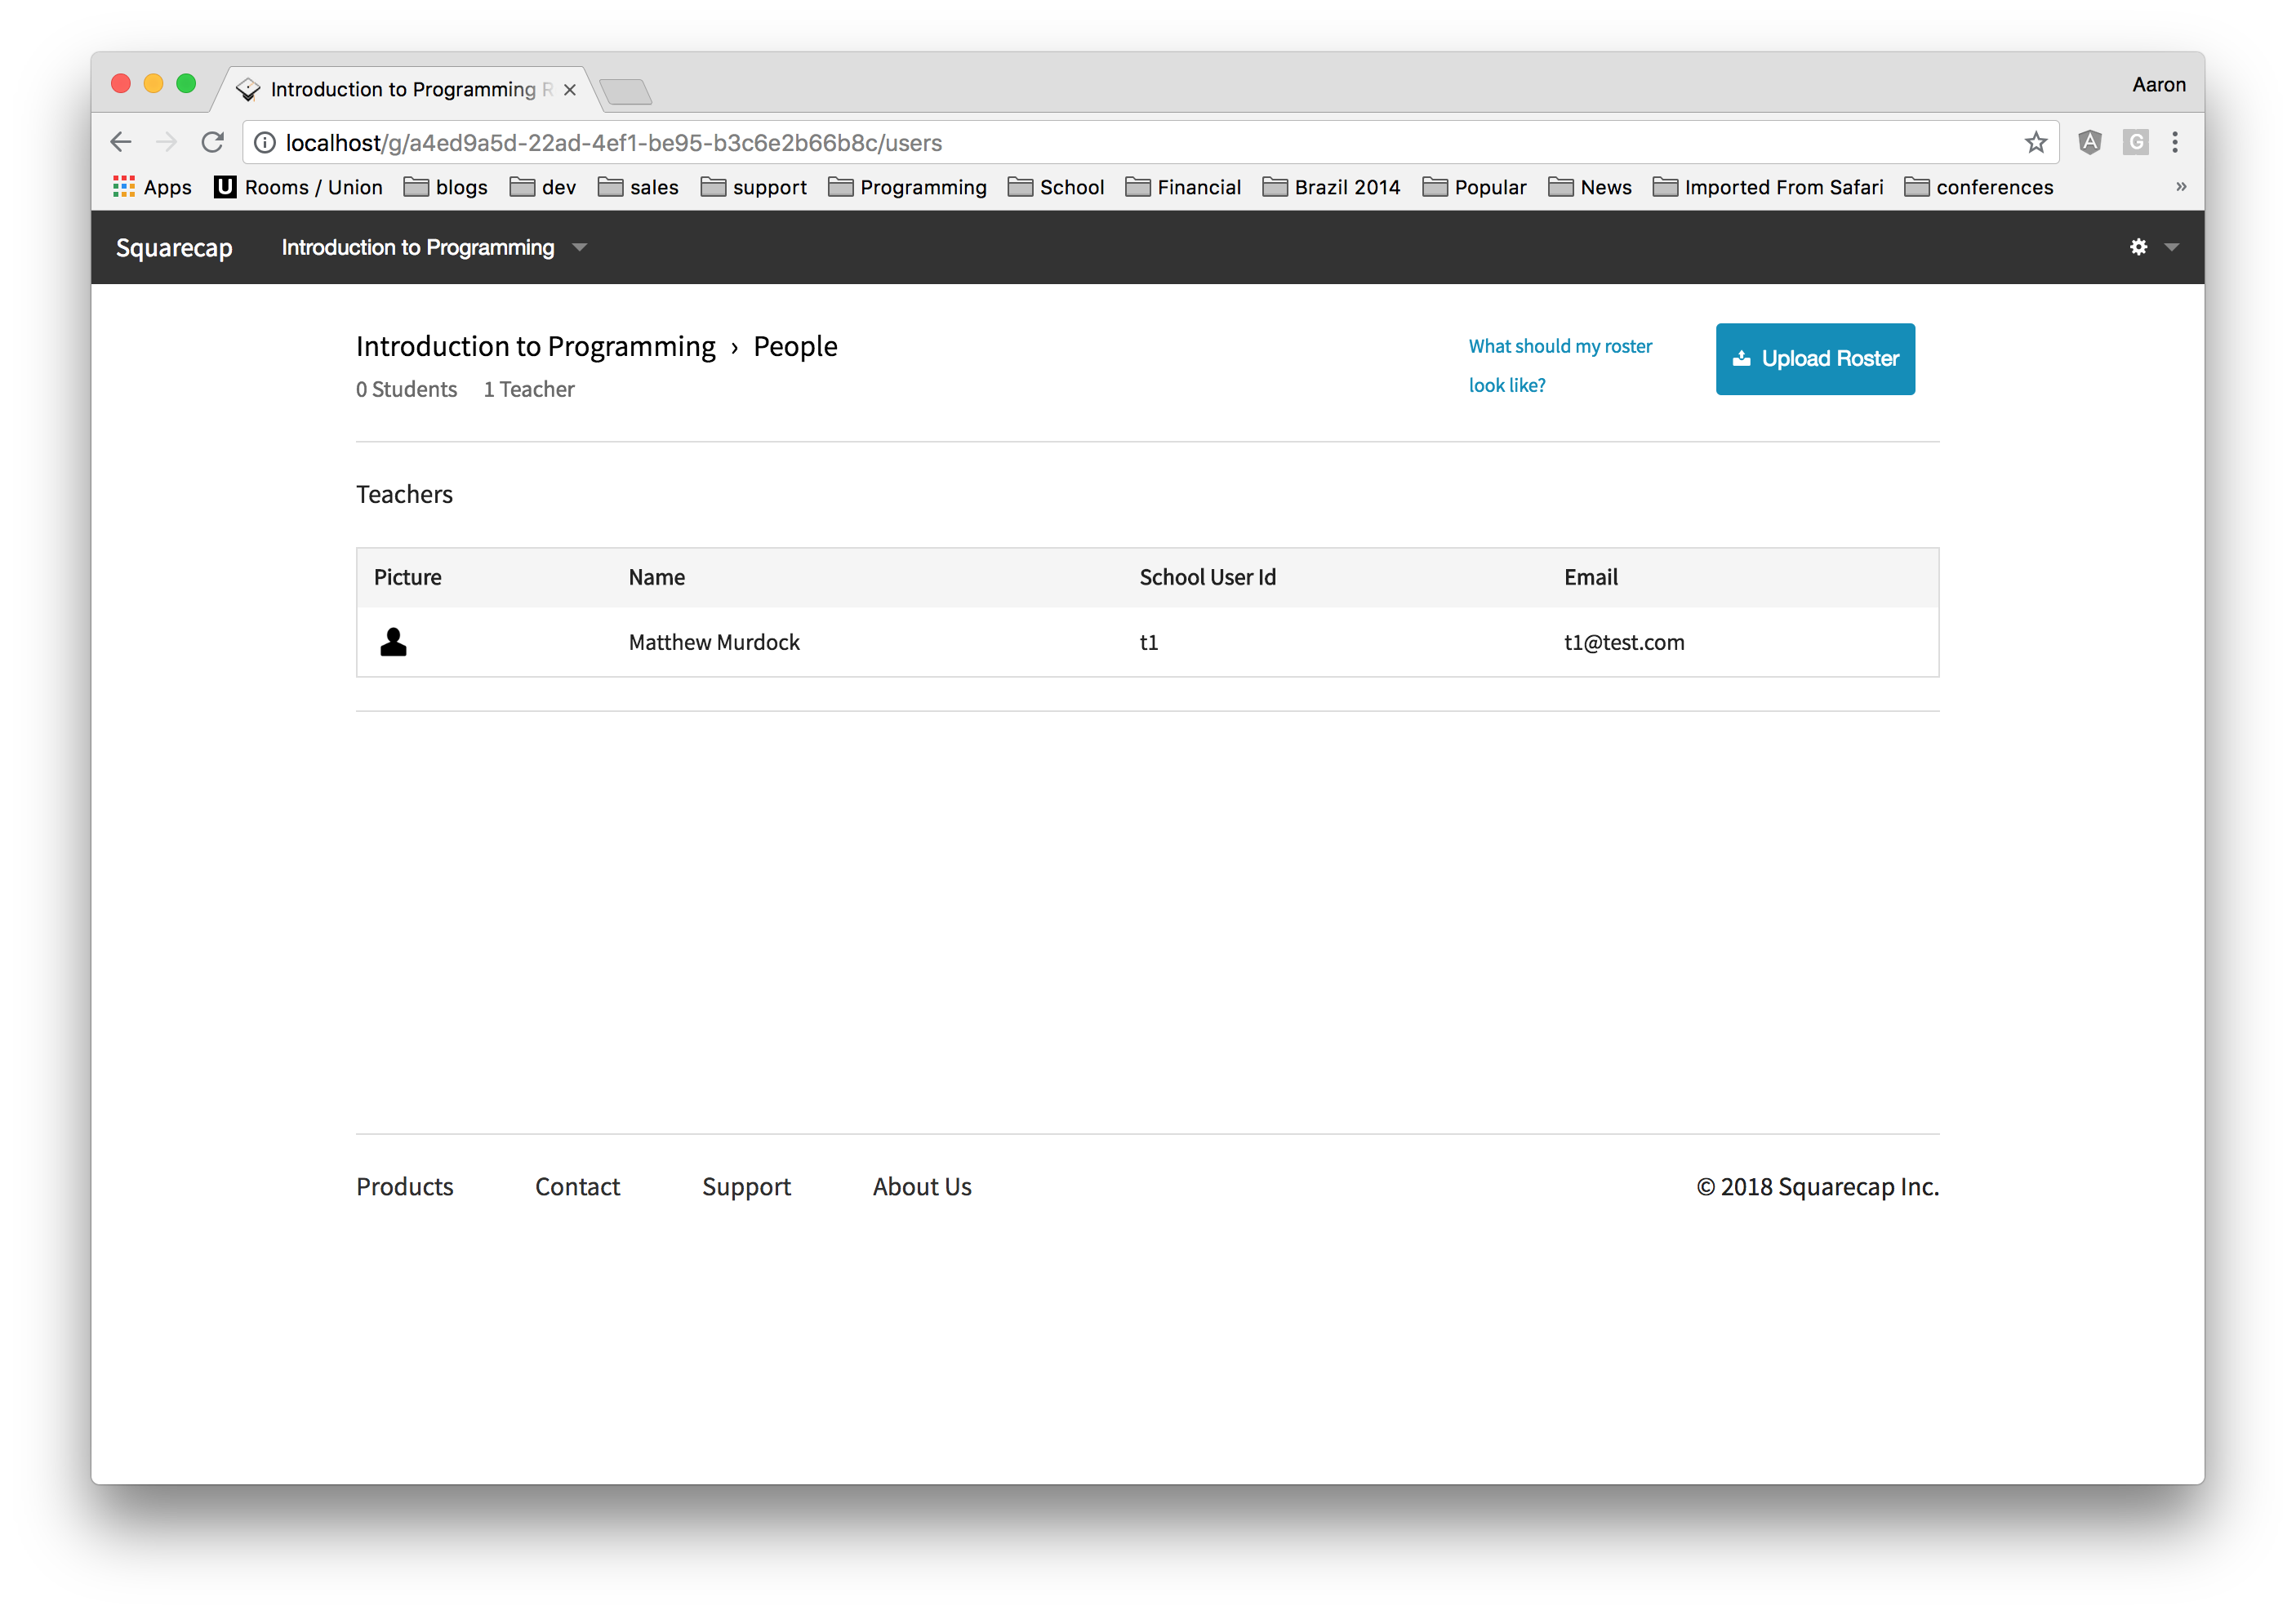
Task: Open the Apps grid shortcut
Action: click(x=152, y=187)
